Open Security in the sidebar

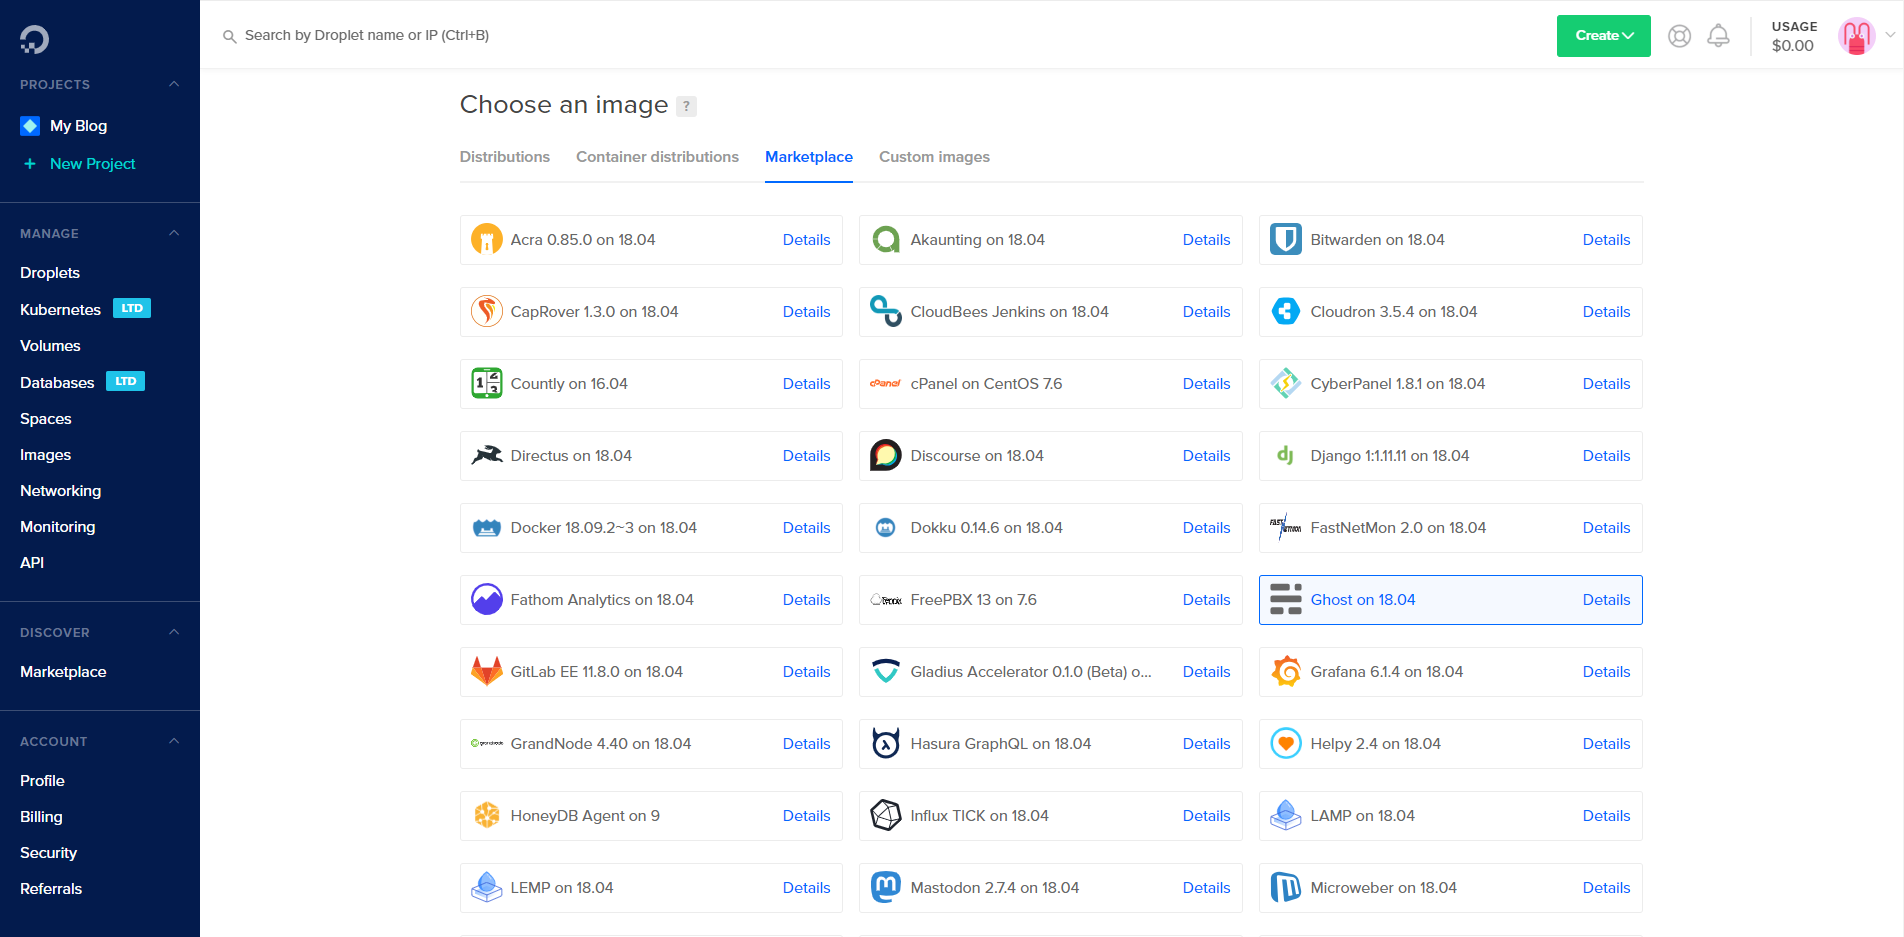click(48, 853)
